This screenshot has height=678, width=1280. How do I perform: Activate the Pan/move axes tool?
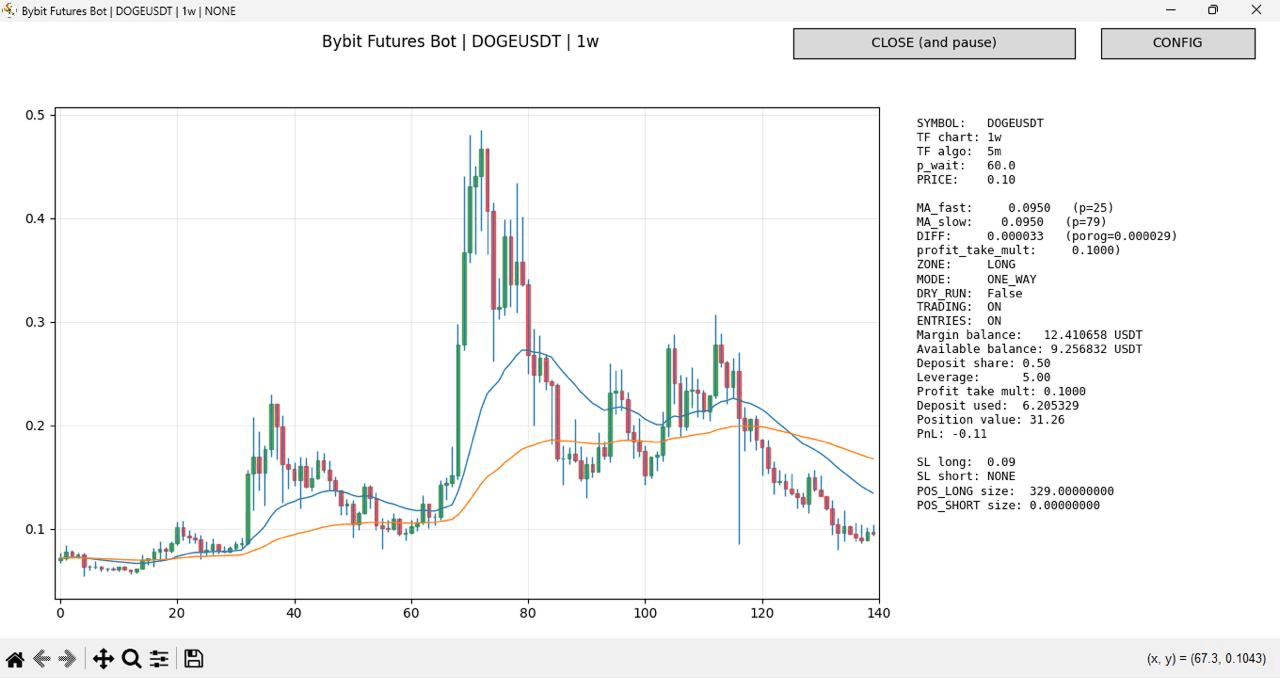click(103, 659)
